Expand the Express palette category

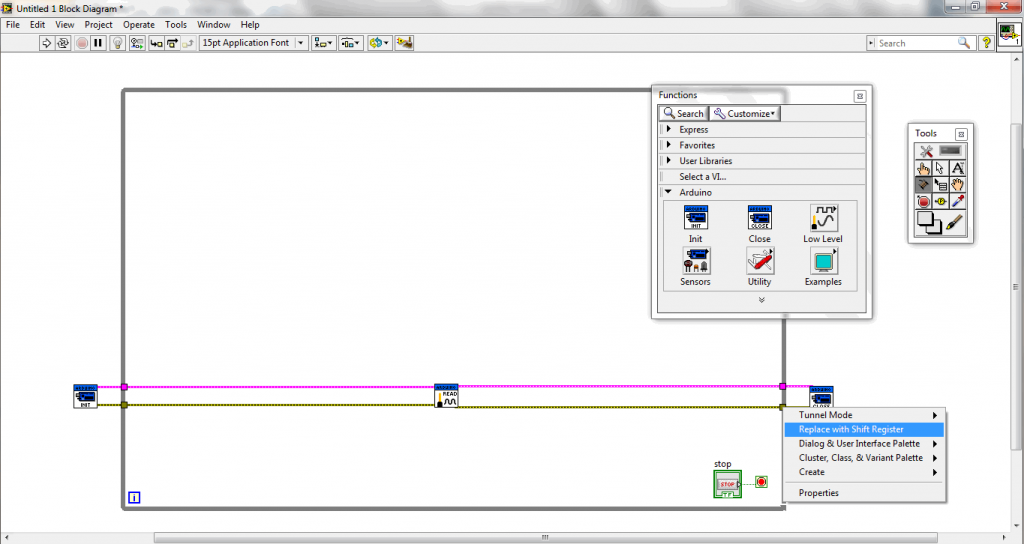(762, 129)
